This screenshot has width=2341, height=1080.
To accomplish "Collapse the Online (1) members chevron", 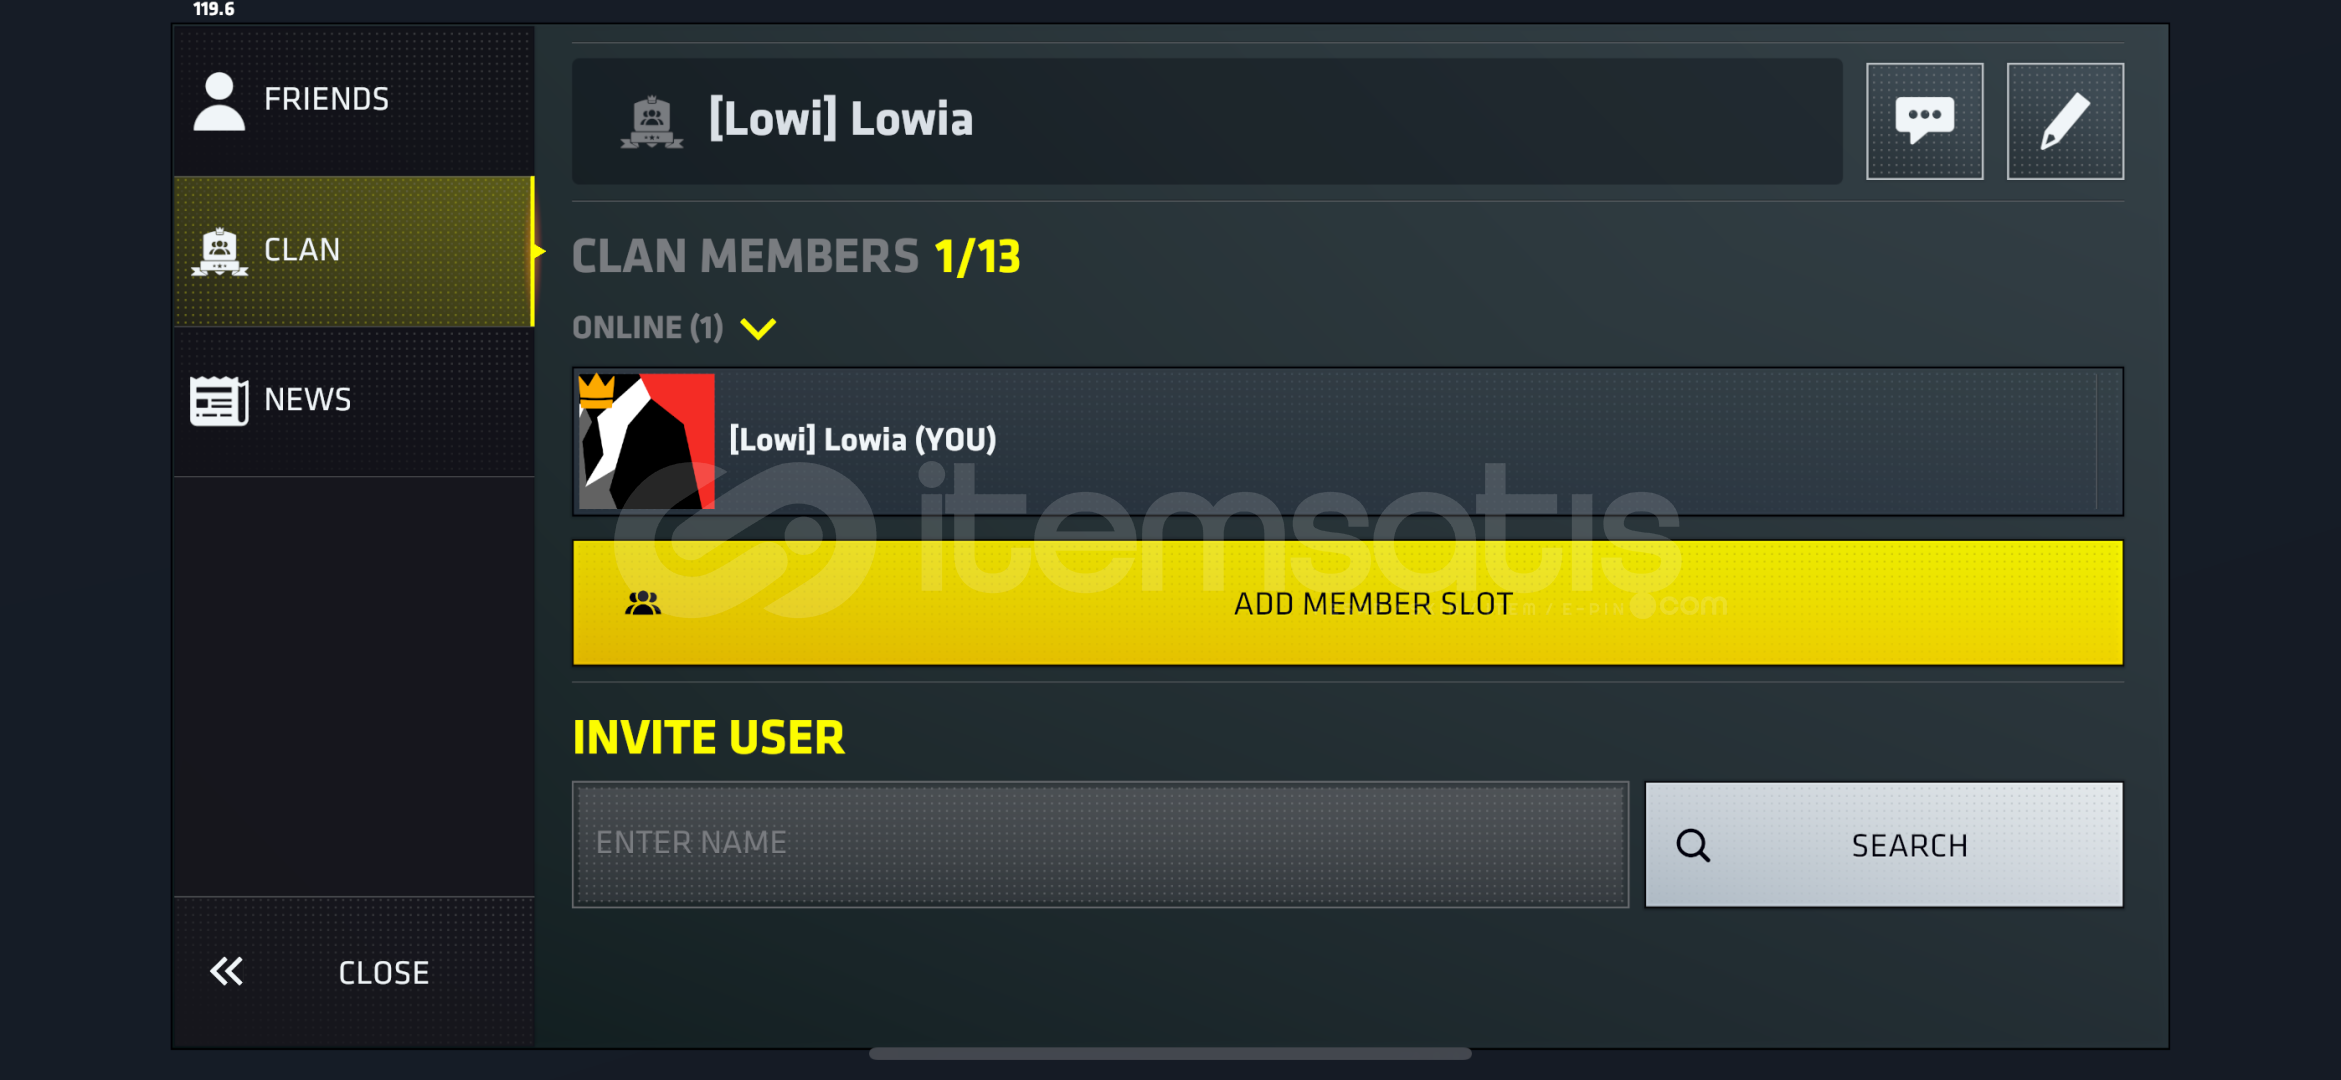I will click(x=758, y=328).
